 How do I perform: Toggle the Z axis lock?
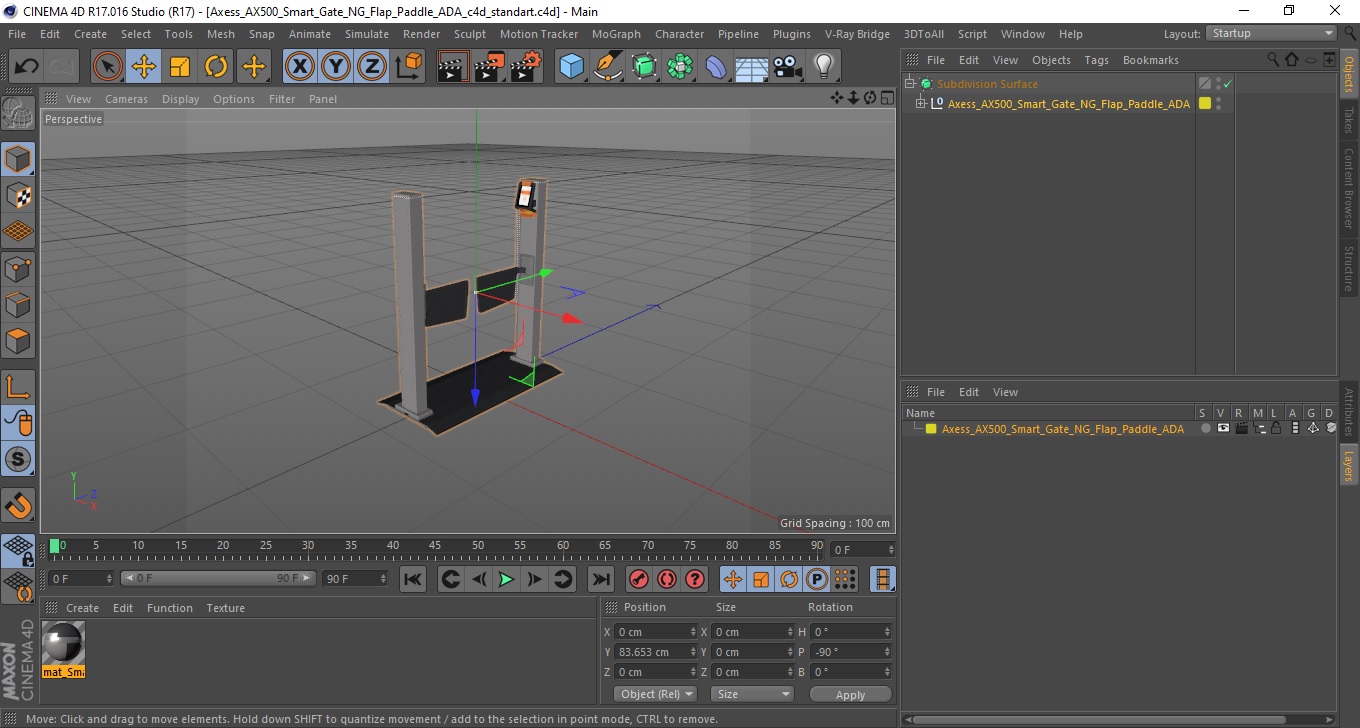(372, 67)
